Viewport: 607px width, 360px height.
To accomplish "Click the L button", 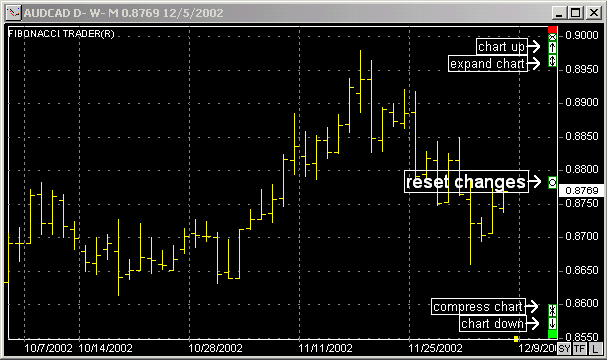I will [595, 348].
